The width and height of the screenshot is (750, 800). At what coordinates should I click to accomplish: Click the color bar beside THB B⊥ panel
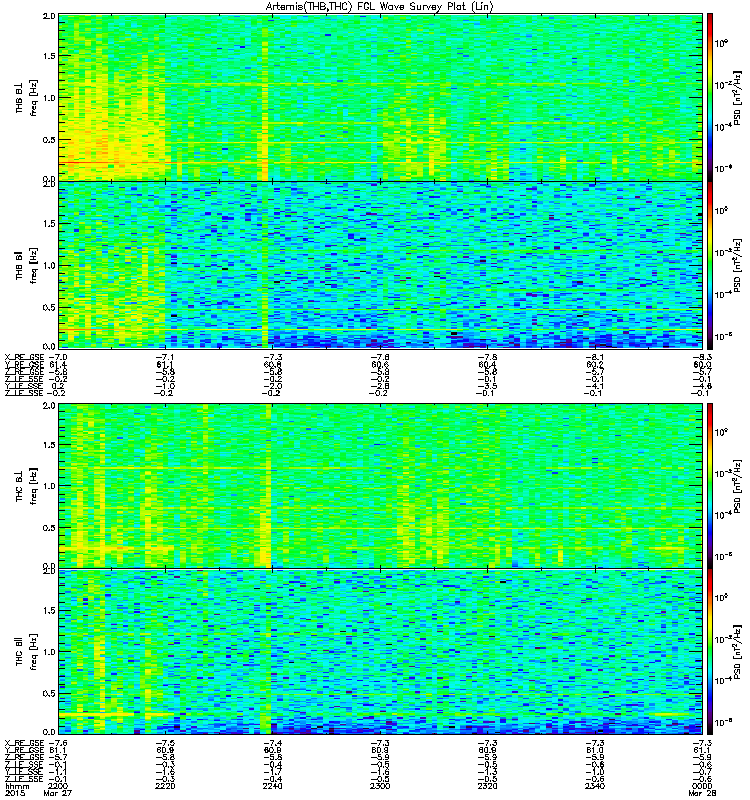pos(710,97)
